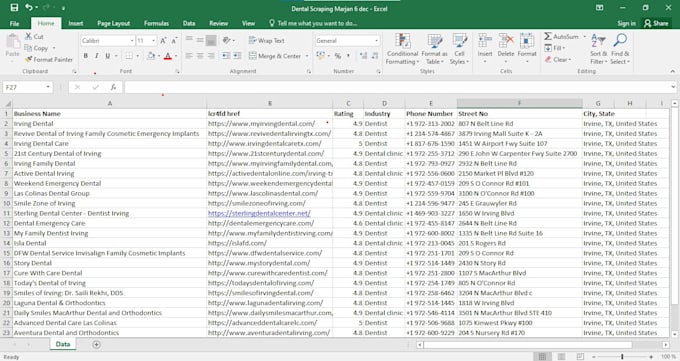
Task: Click the Find & Select magnifier icon
Action: click(620, 40)
